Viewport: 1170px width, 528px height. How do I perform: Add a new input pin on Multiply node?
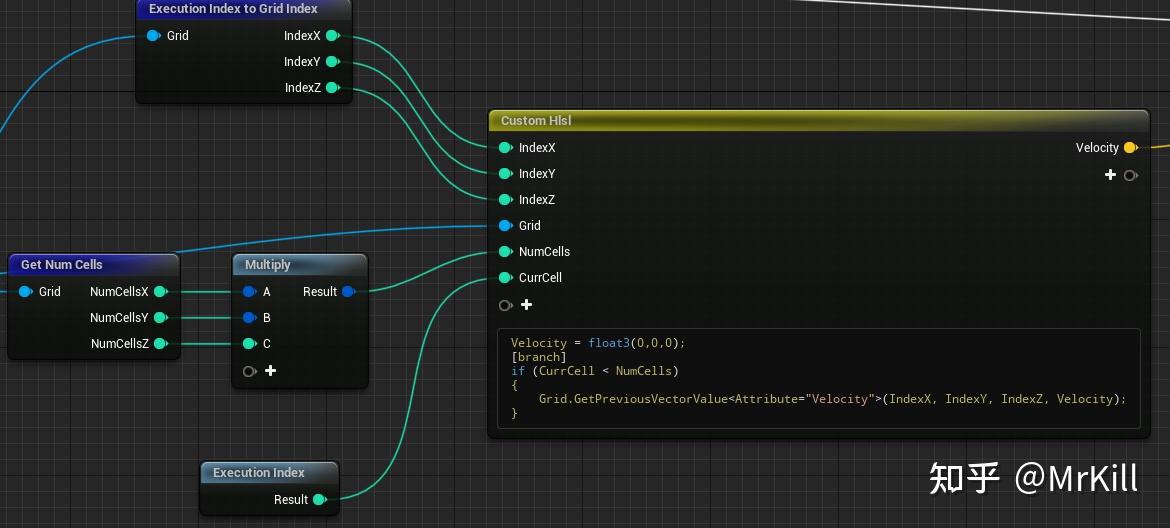click(270, 371)
